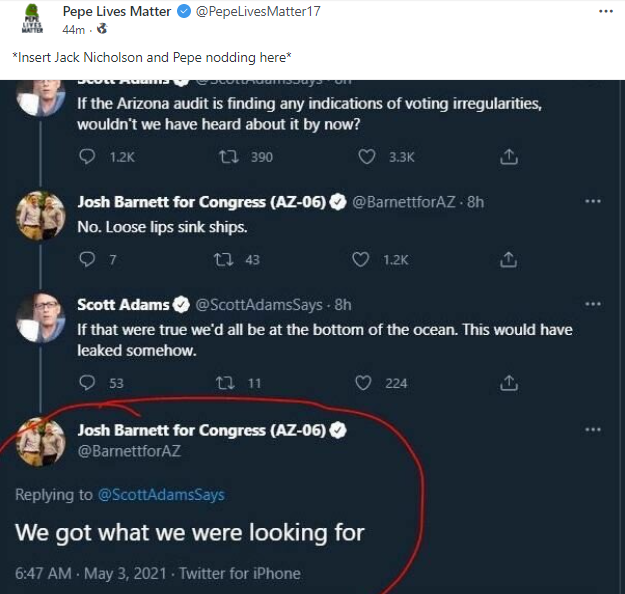Click reply icon on Scott Adams' first tweet

[x=87, y=157]
